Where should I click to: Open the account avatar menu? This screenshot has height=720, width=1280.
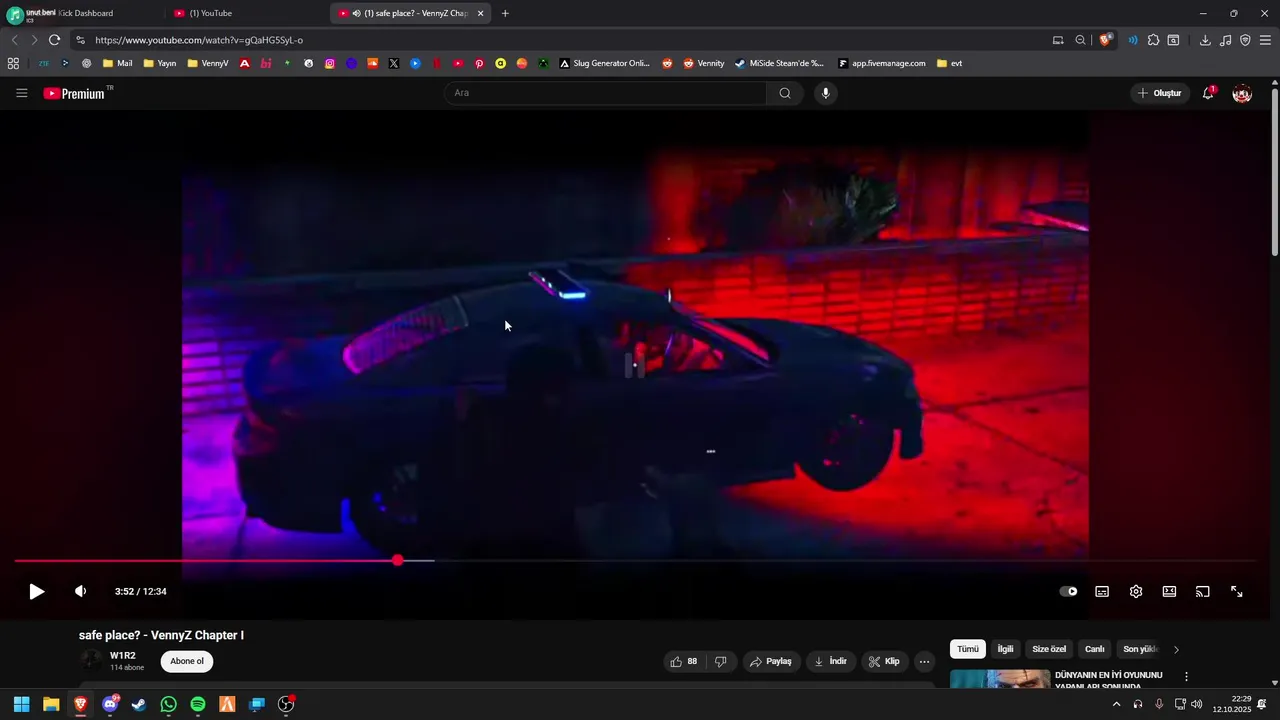(x=1242, y=93)
